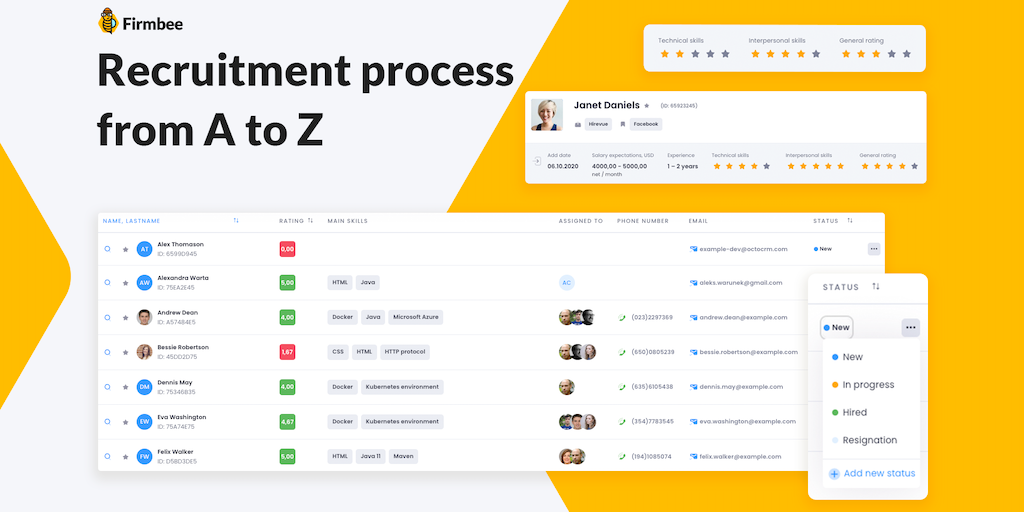This screenshot has height=512, width=1024.
Task: Click the arrow icon left of Add date
Action: click(x=537, y=161)
